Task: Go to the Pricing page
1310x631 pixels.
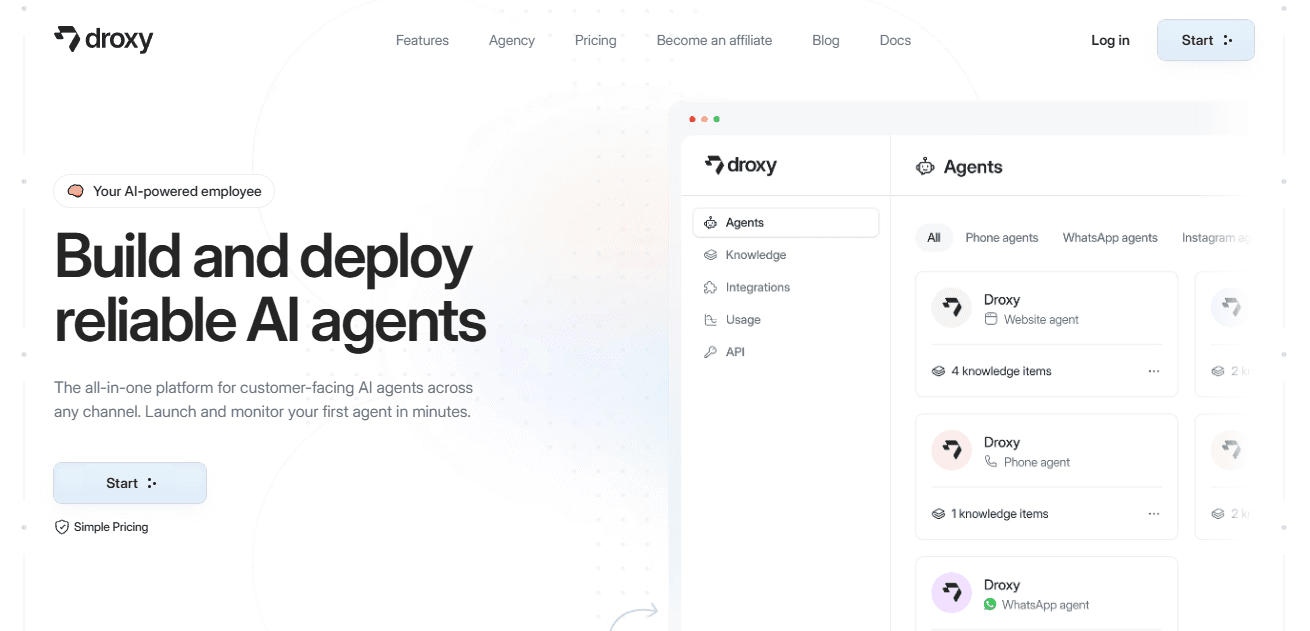Action: tap(596, 41)
